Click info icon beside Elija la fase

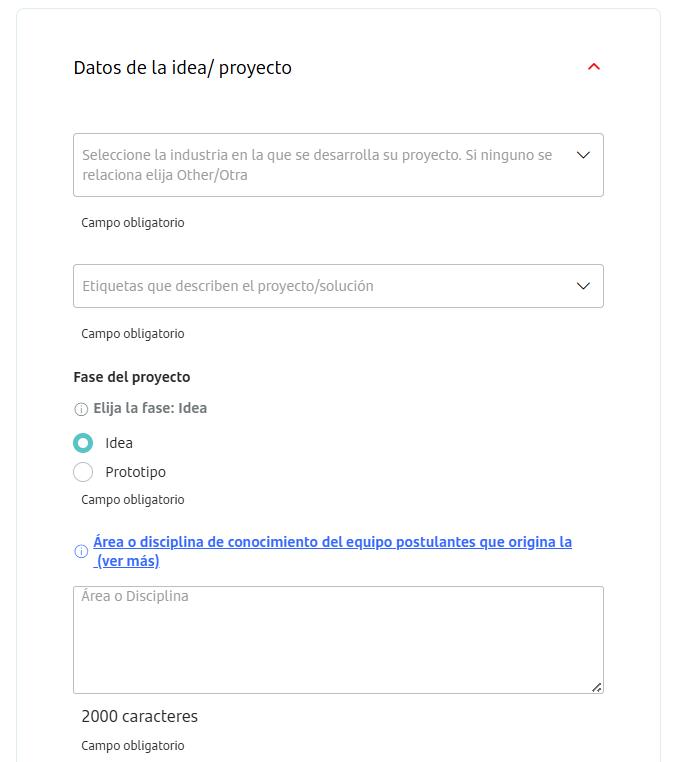point(81,409)
